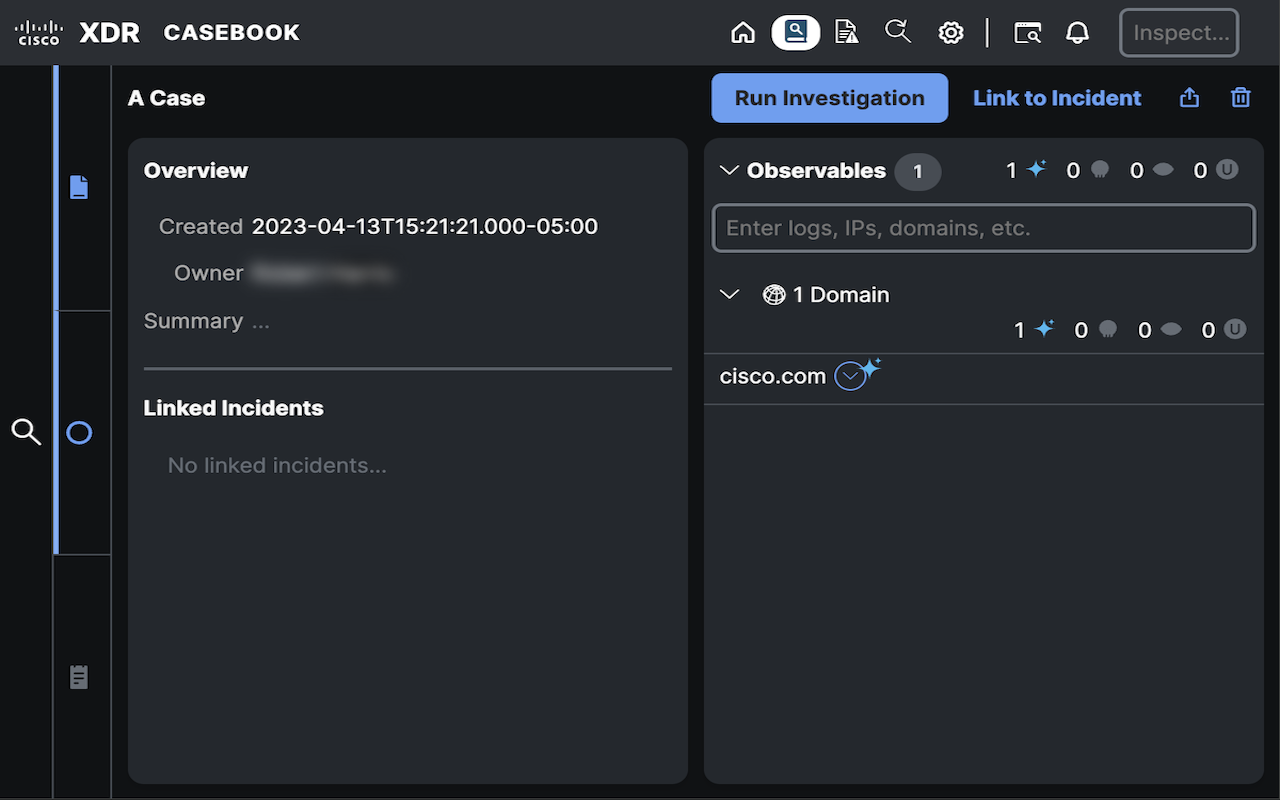Click the suspicious eye icon in the Observables header
This screenshot has width=1280, height=800.
click(1163, 170)
